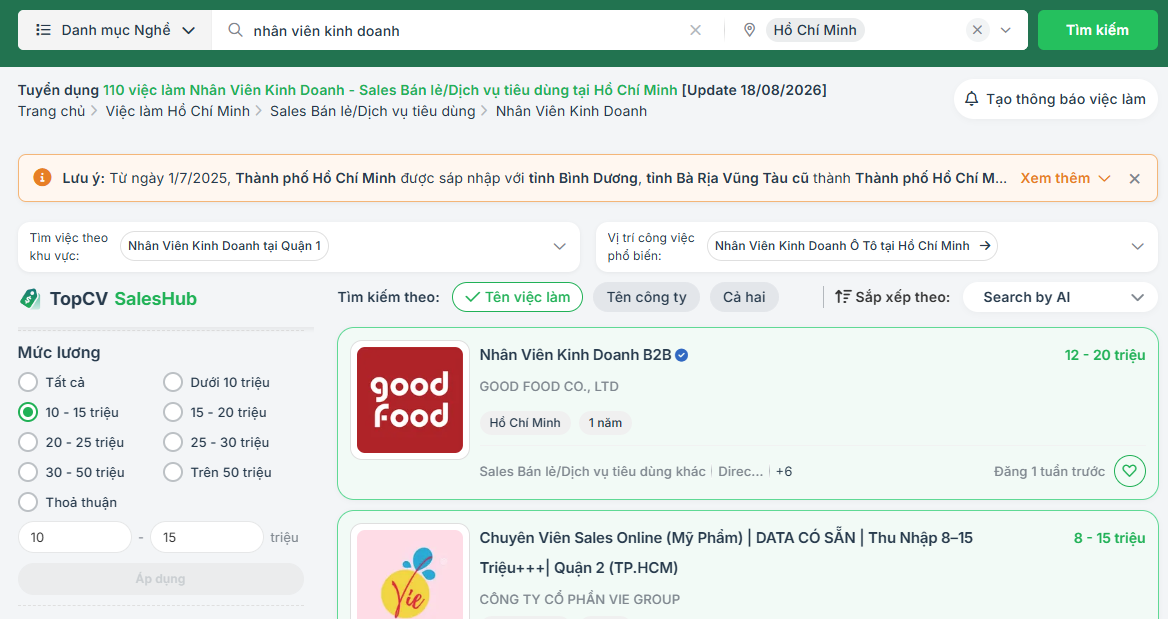The height and width of the screenshot is (619, 1168).
Task: Click the Tìm kiếm button
Action: [x=1097, y=31]
